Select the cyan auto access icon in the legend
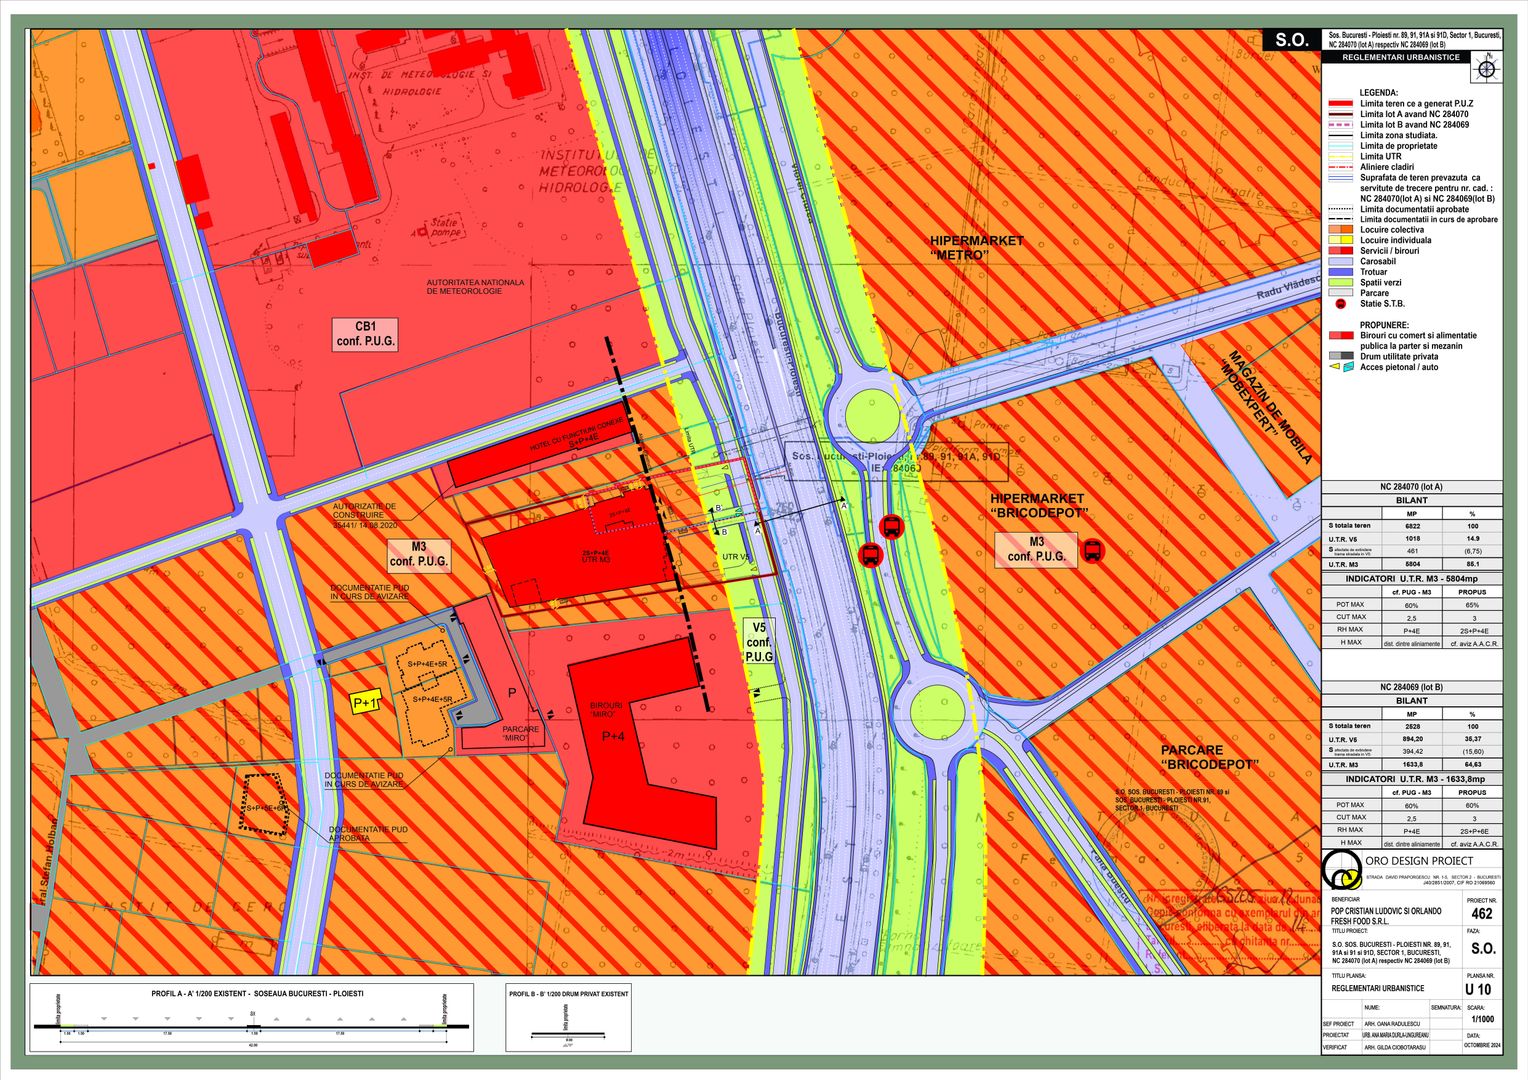Viewport: 1528px width, 1080px height. 1348,366
